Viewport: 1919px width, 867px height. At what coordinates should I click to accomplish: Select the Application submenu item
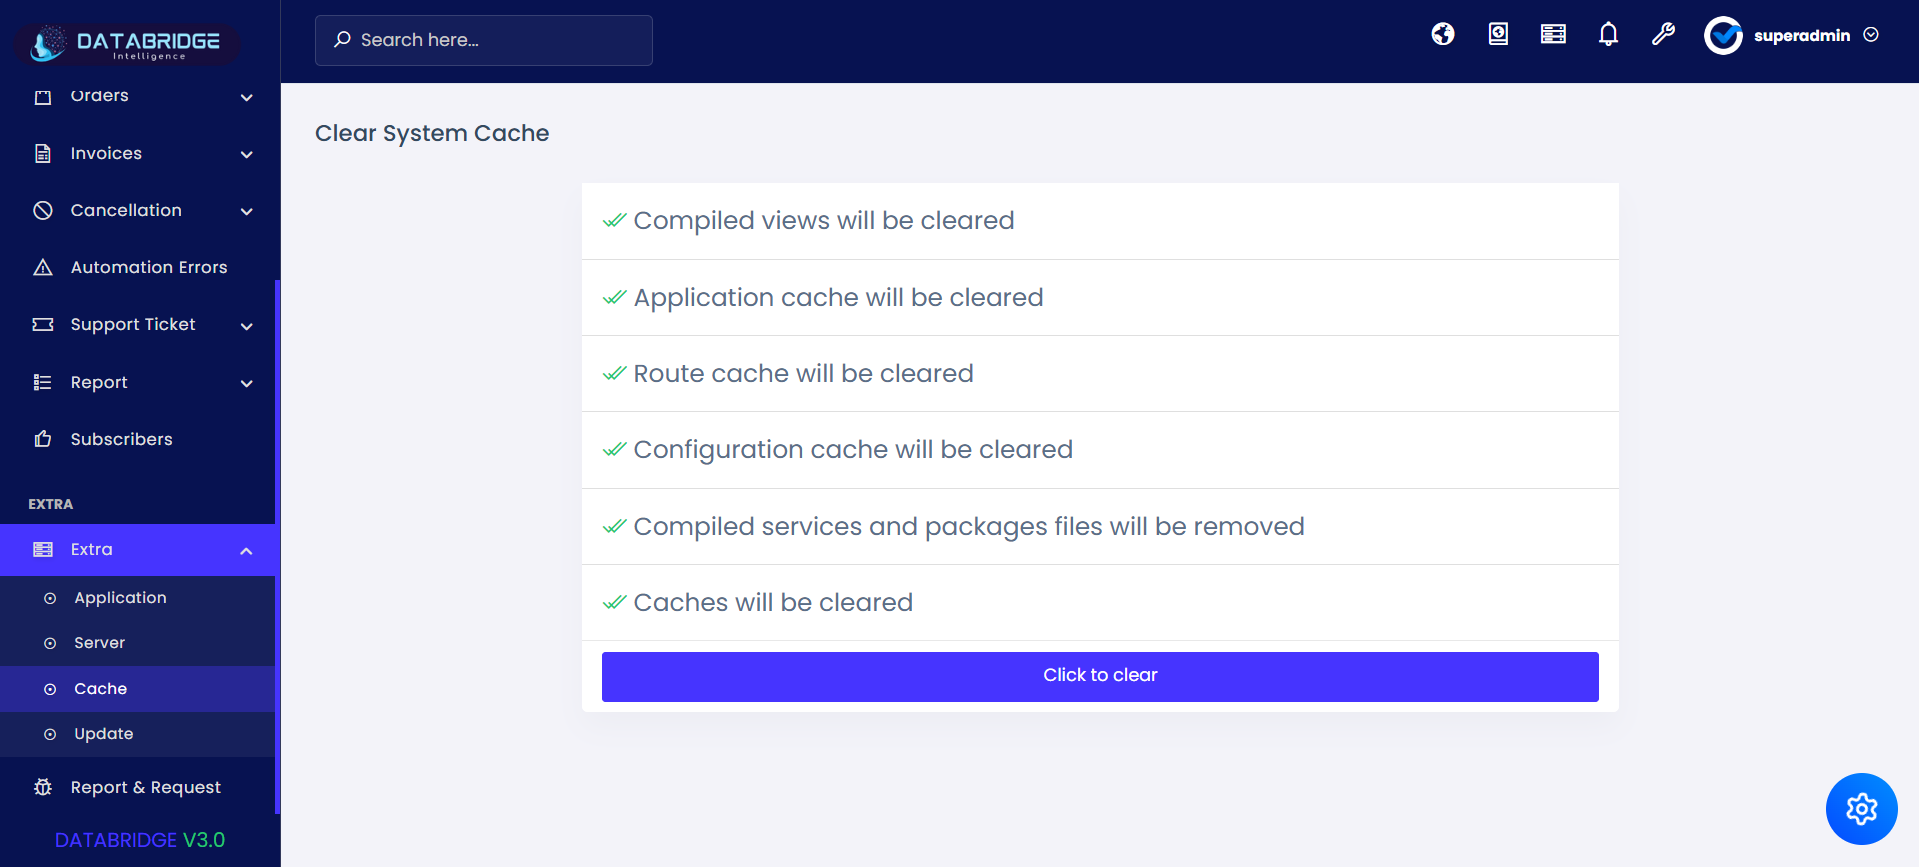tap(138, 598)
